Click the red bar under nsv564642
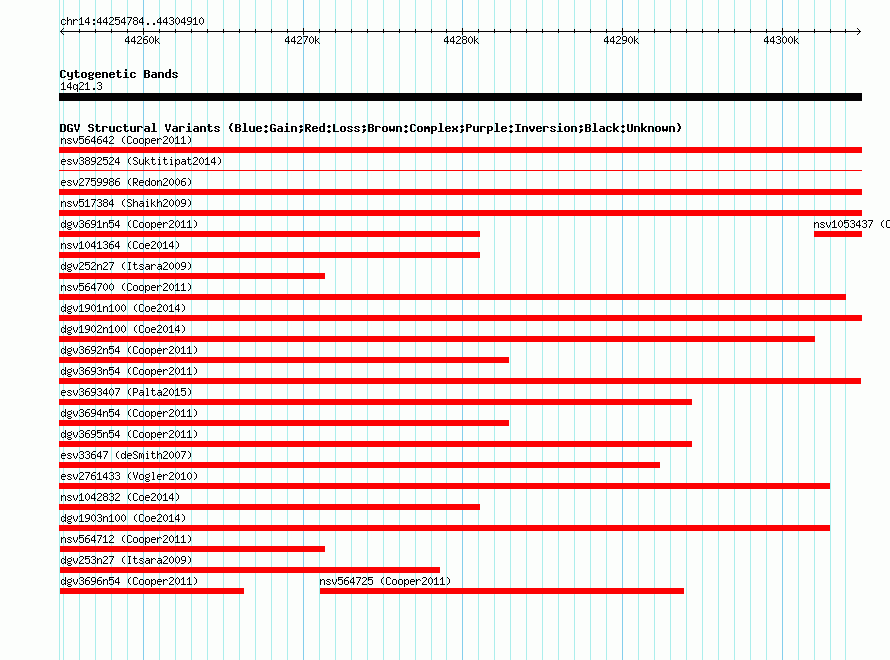The image size is (890, 660). (460, 150)
